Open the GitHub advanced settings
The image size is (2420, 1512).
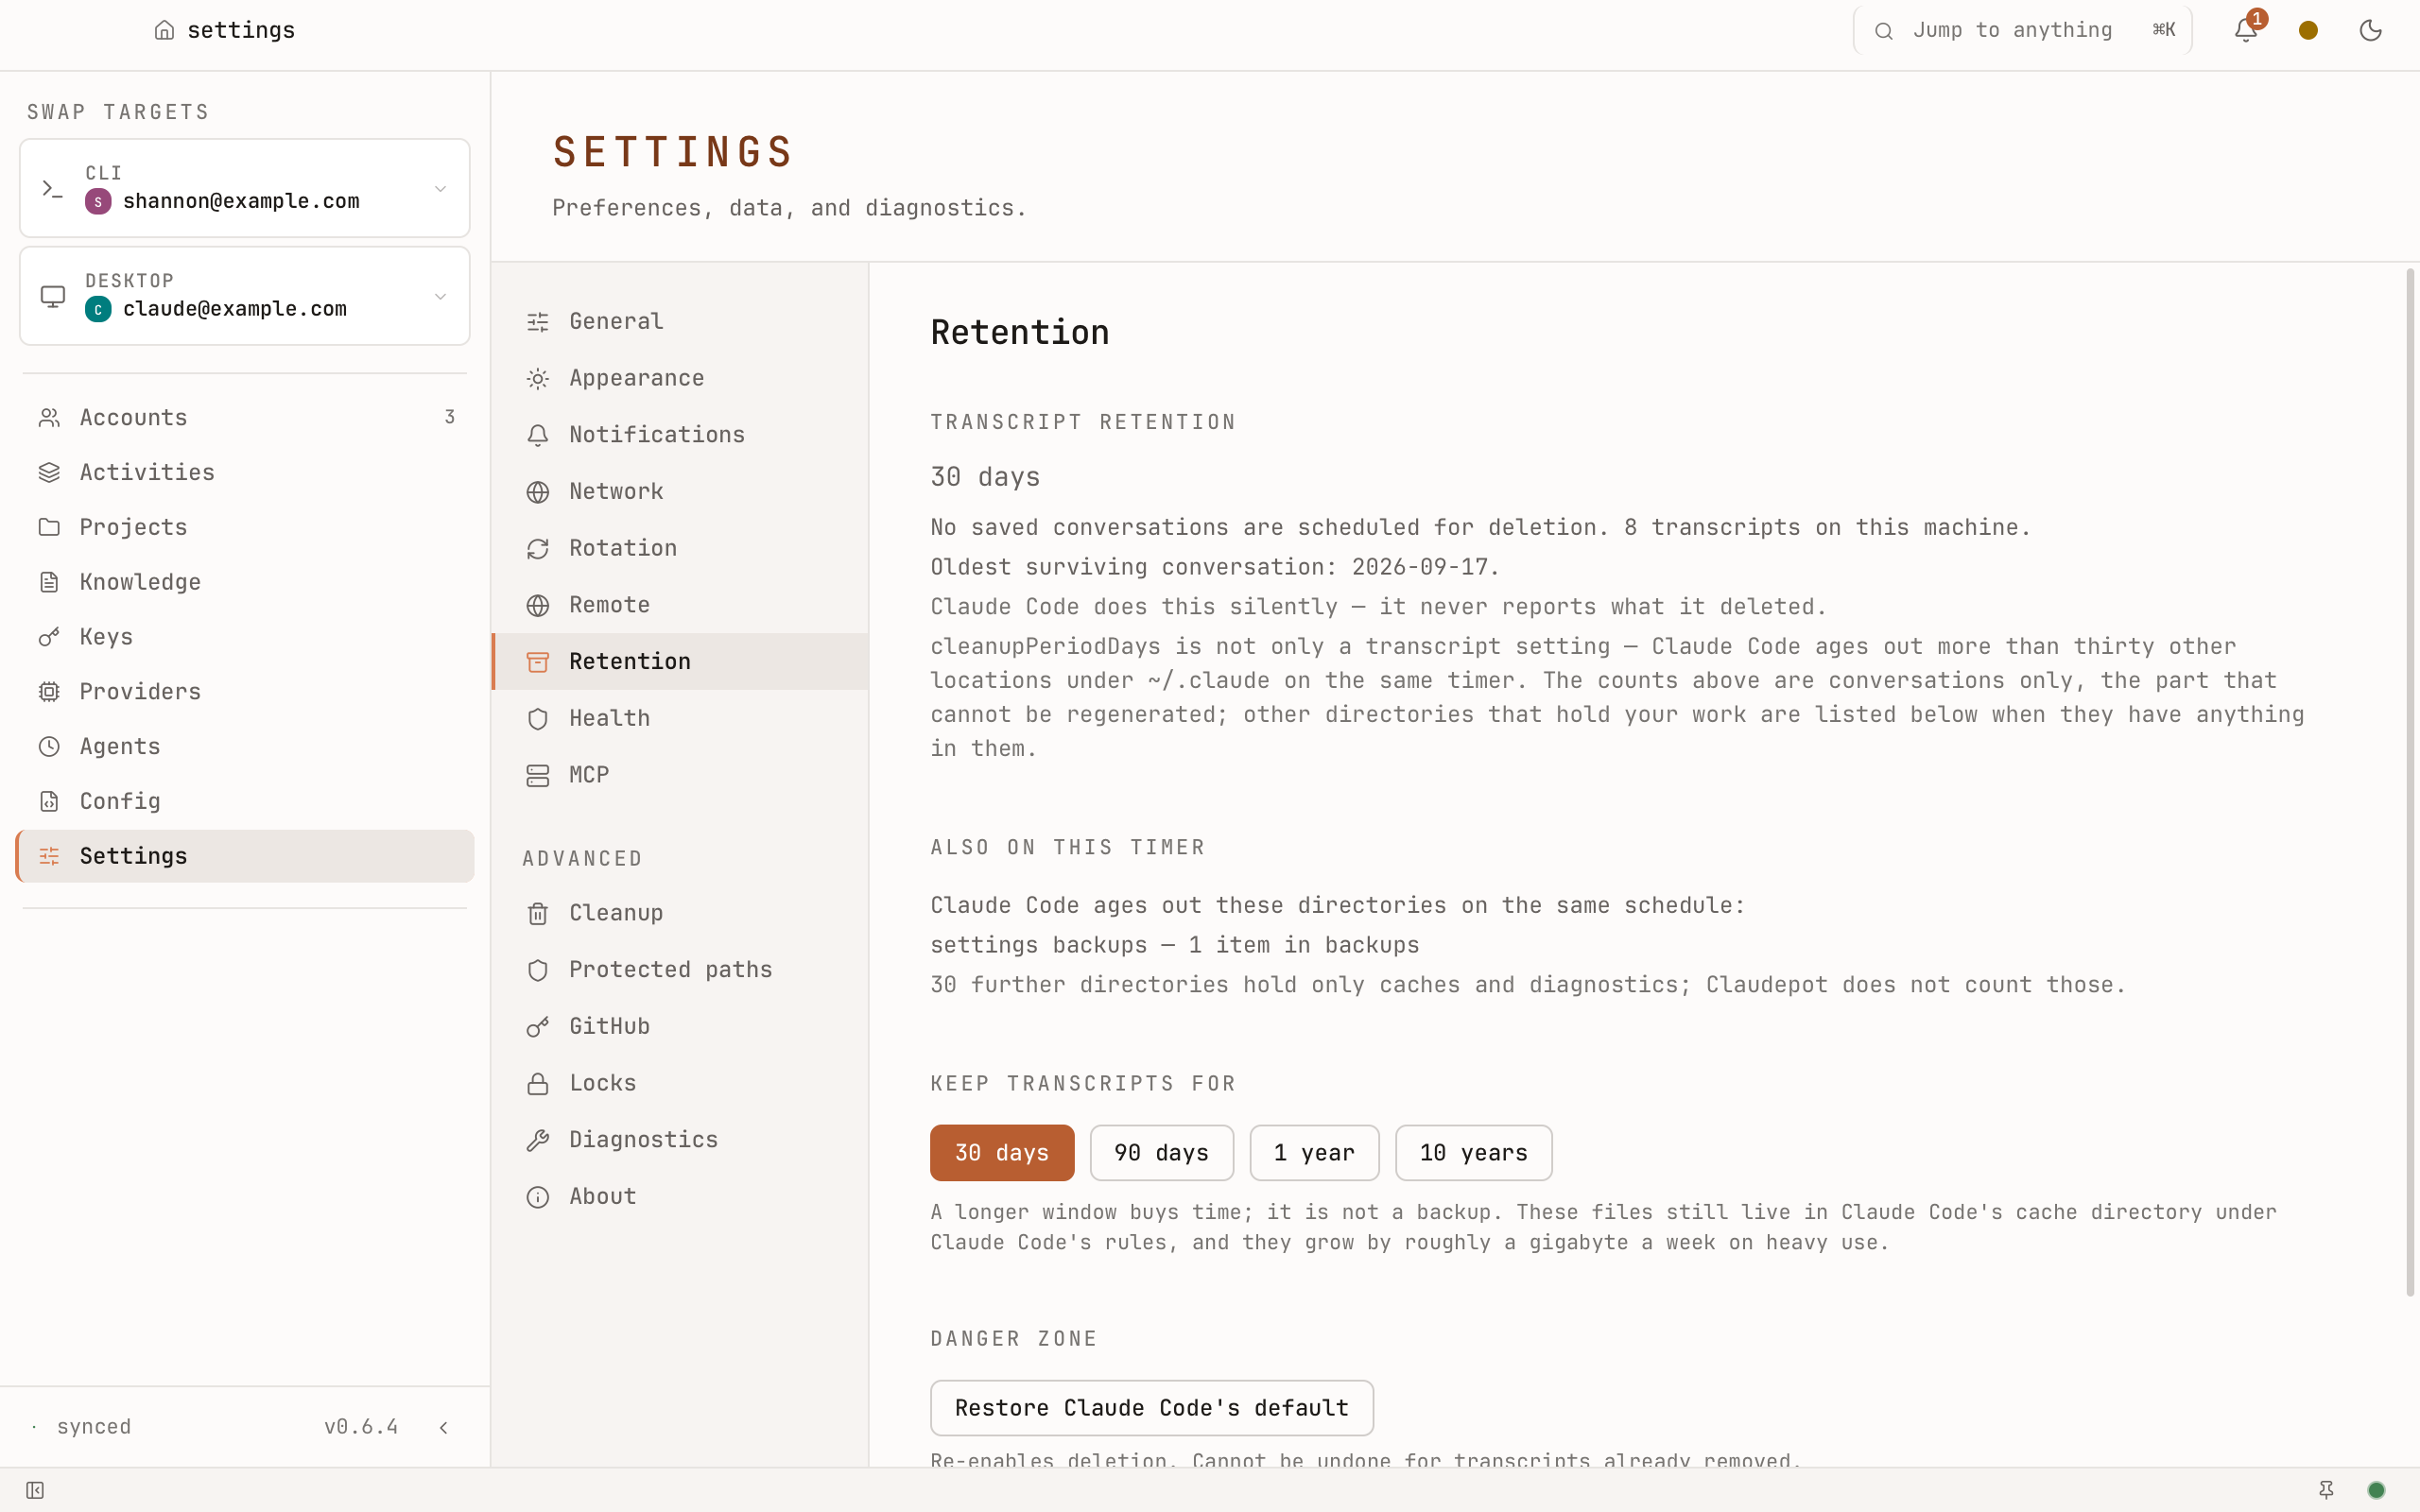click(x=680, y=1026)
